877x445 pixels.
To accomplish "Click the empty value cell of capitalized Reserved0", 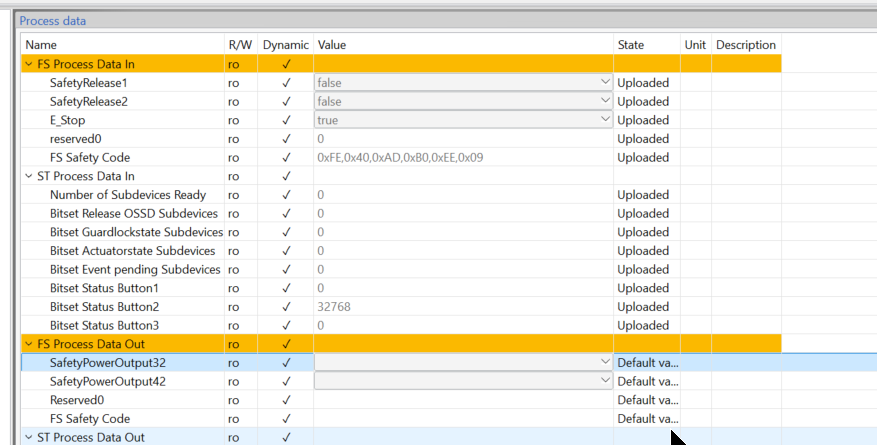I will click(x=463, y=400).
